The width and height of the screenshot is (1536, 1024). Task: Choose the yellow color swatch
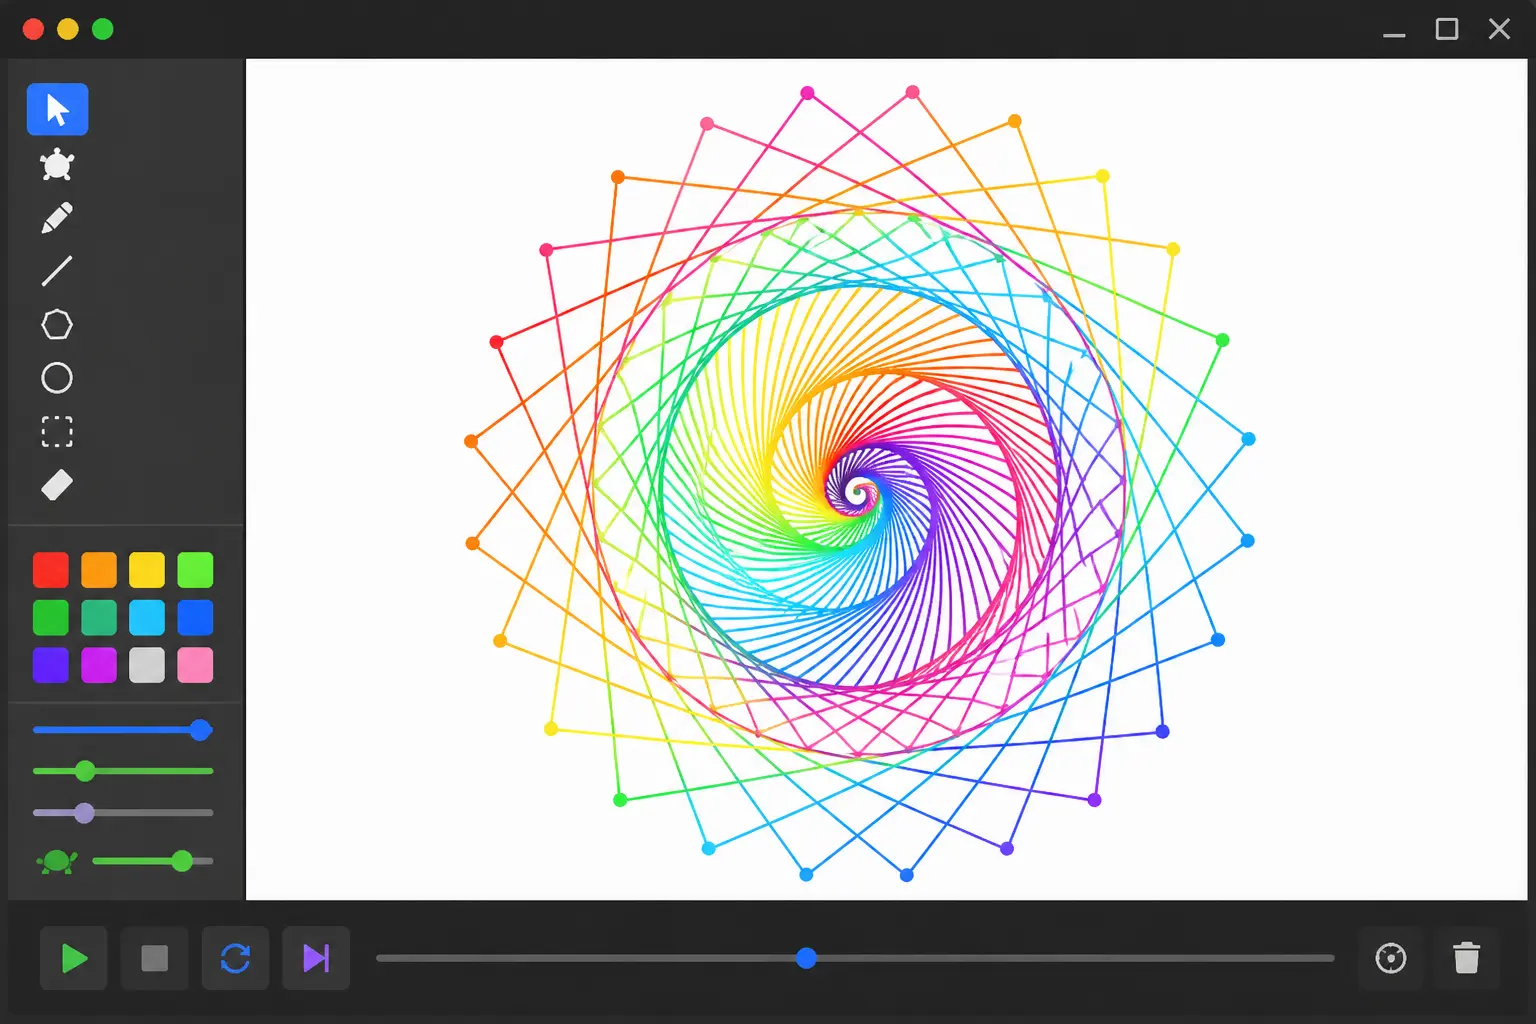147,570
